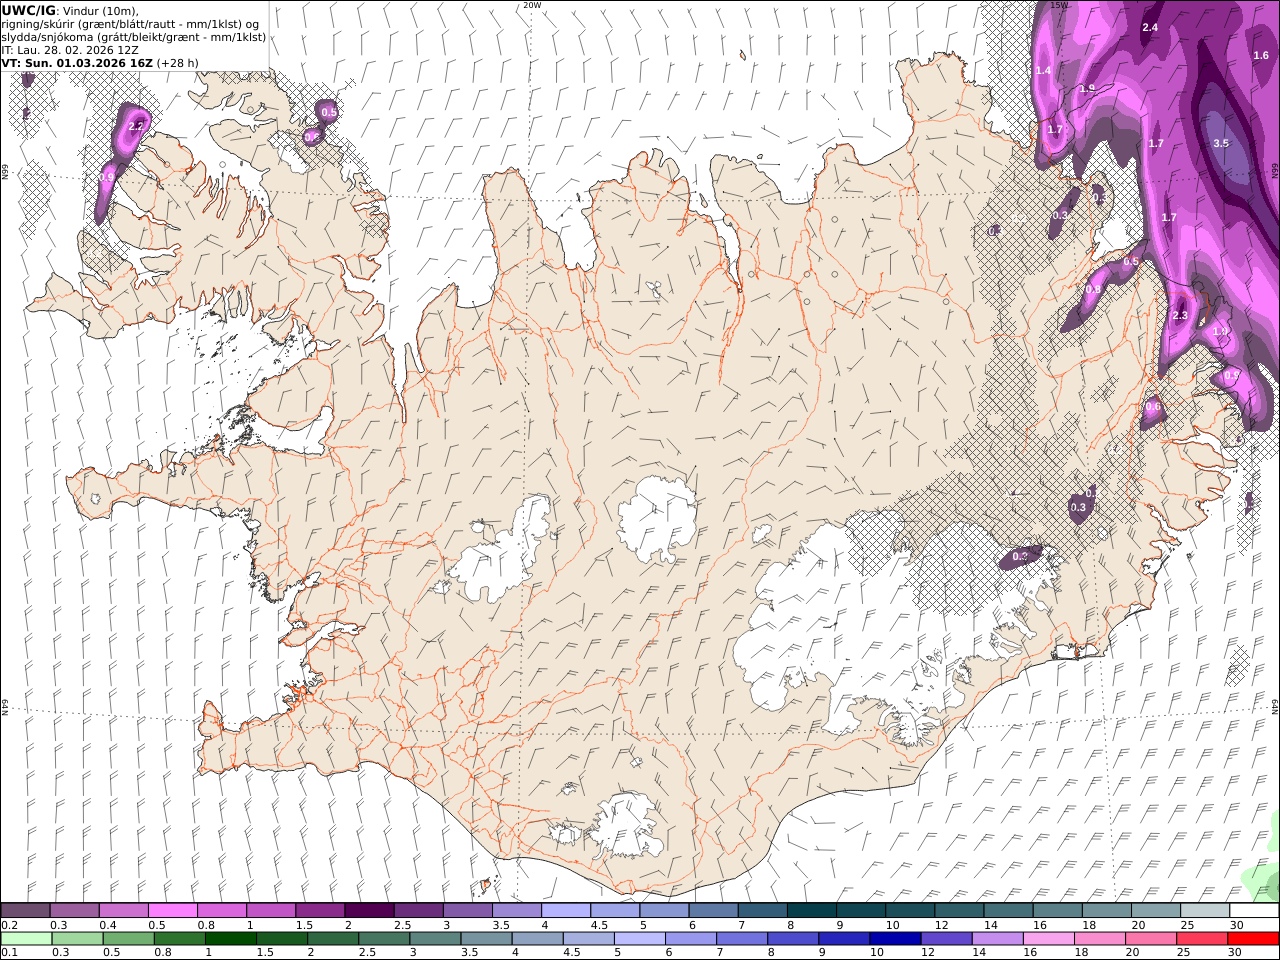Select the orchid 1–1.5 upper legend swatch
Image resolution: width=1280 pixels, height=960 pixels.
coord(271,911)
